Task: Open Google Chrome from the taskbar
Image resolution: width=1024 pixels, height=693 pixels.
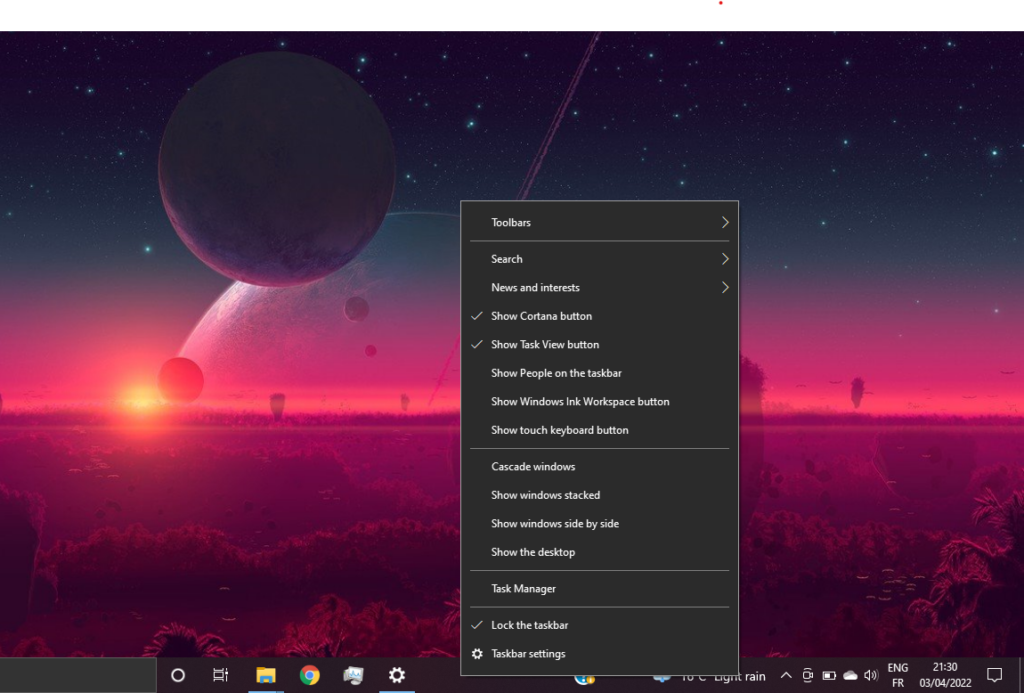Action: (x=310, y=675)
